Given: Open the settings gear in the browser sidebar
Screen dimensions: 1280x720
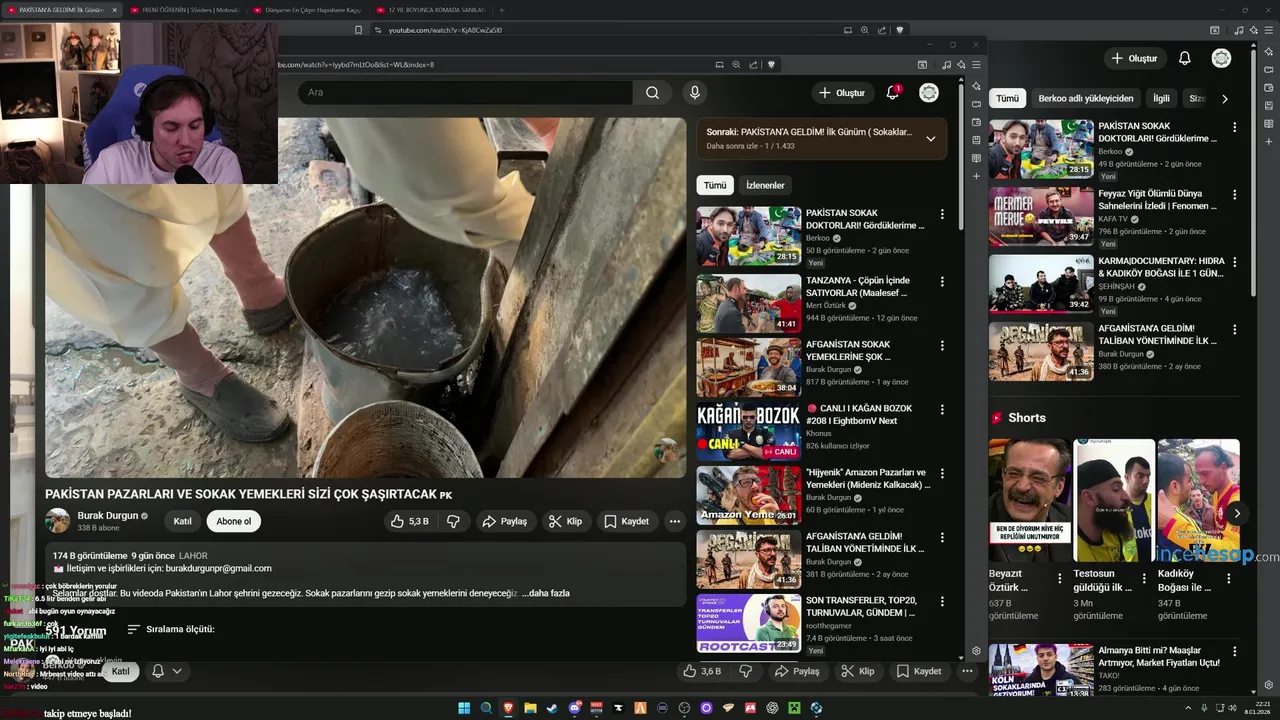Looking at the screenshot, I should (977, 651).
